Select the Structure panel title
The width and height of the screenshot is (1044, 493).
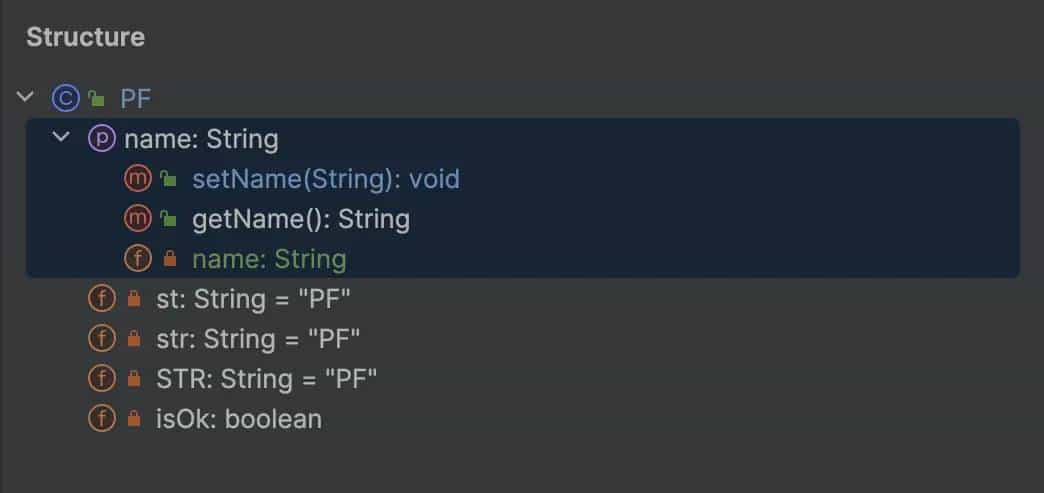coord(85,38)
